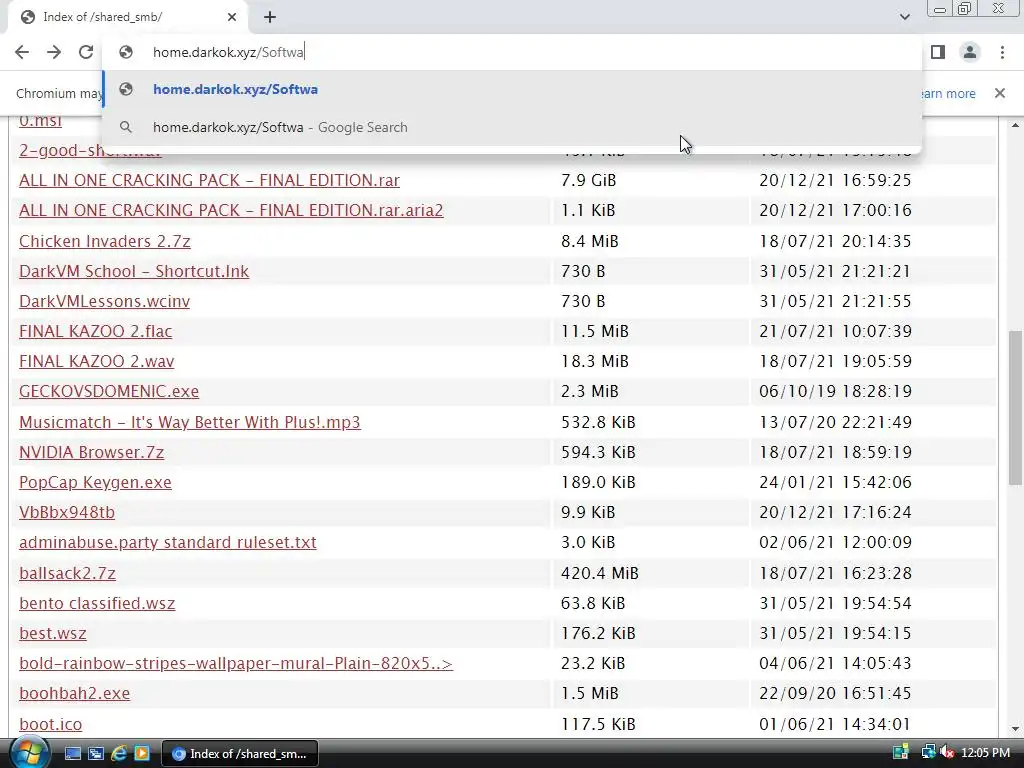Viewport: 1024px width, 768px height.
Task: Click the date 13/07/20 22:21:49
Action: click(x=835, y=422)
